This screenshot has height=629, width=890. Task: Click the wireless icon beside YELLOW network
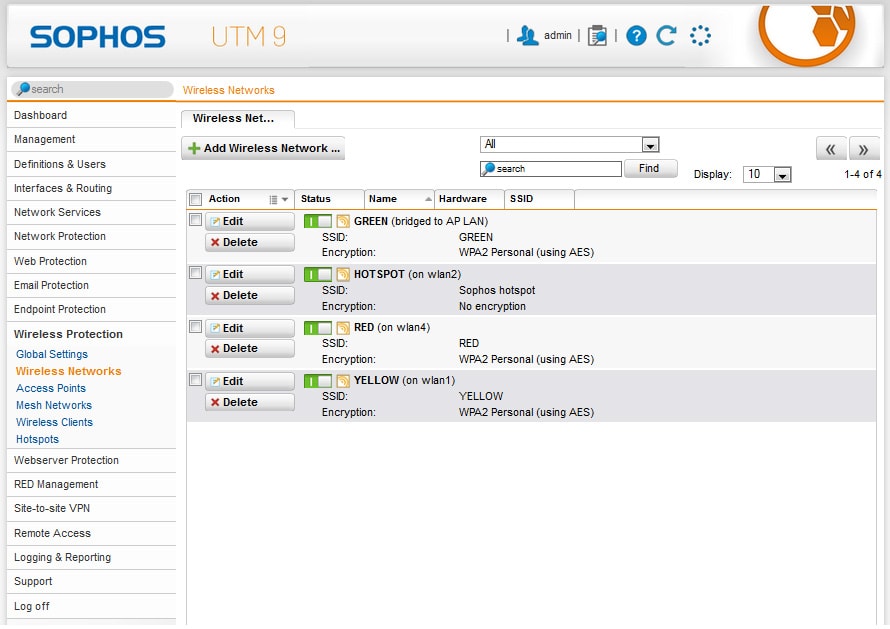point(343,380)
